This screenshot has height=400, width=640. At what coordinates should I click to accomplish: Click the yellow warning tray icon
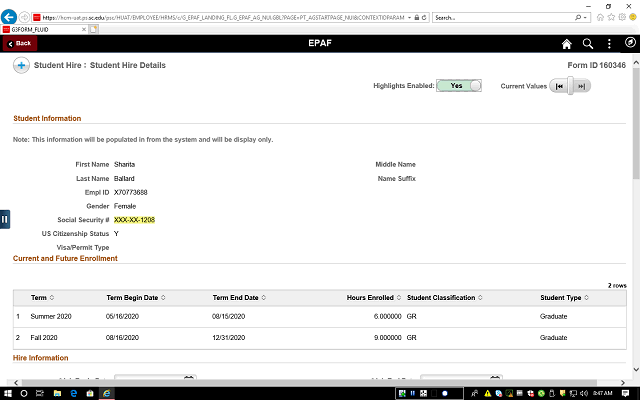[487, 393]
